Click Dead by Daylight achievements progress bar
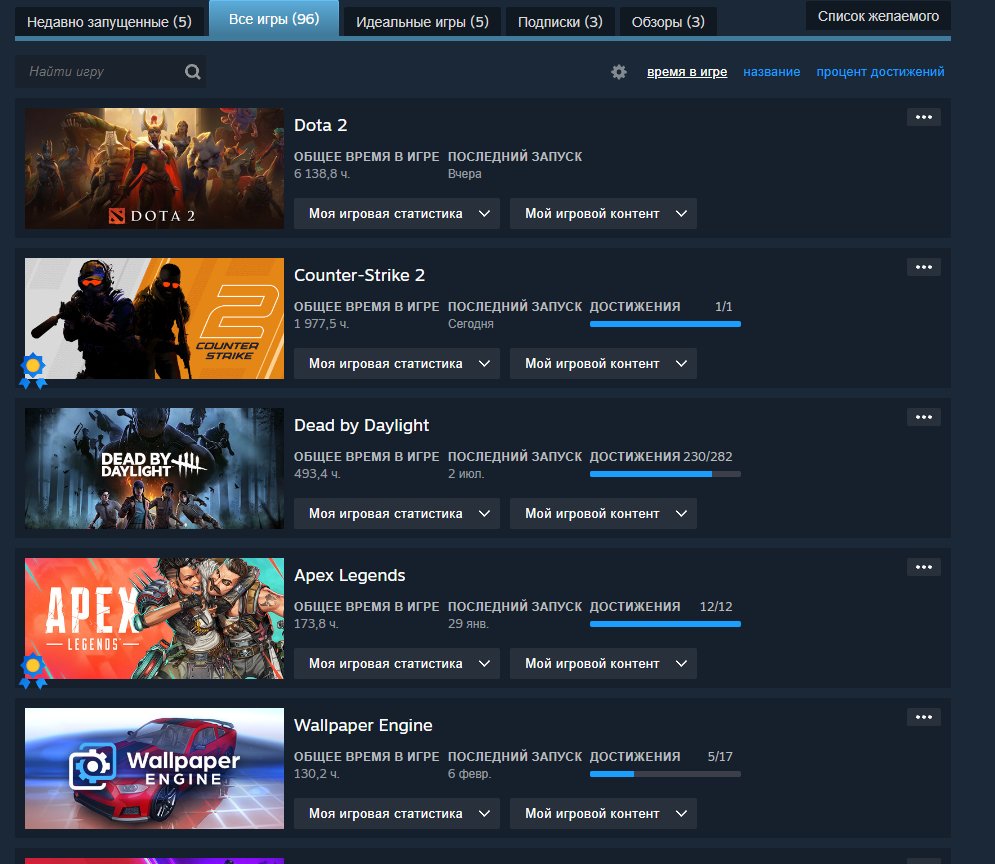 [x=665, y=474]
